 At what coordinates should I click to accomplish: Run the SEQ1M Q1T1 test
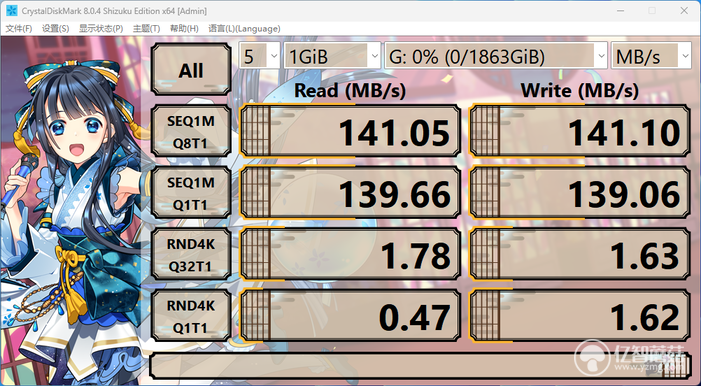tap(191, 193)
